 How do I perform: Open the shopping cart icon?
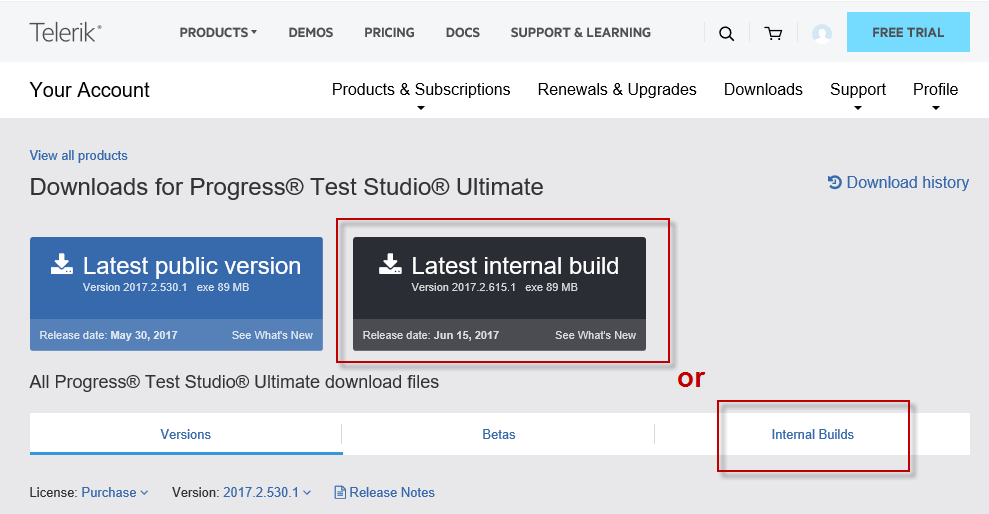773,33
